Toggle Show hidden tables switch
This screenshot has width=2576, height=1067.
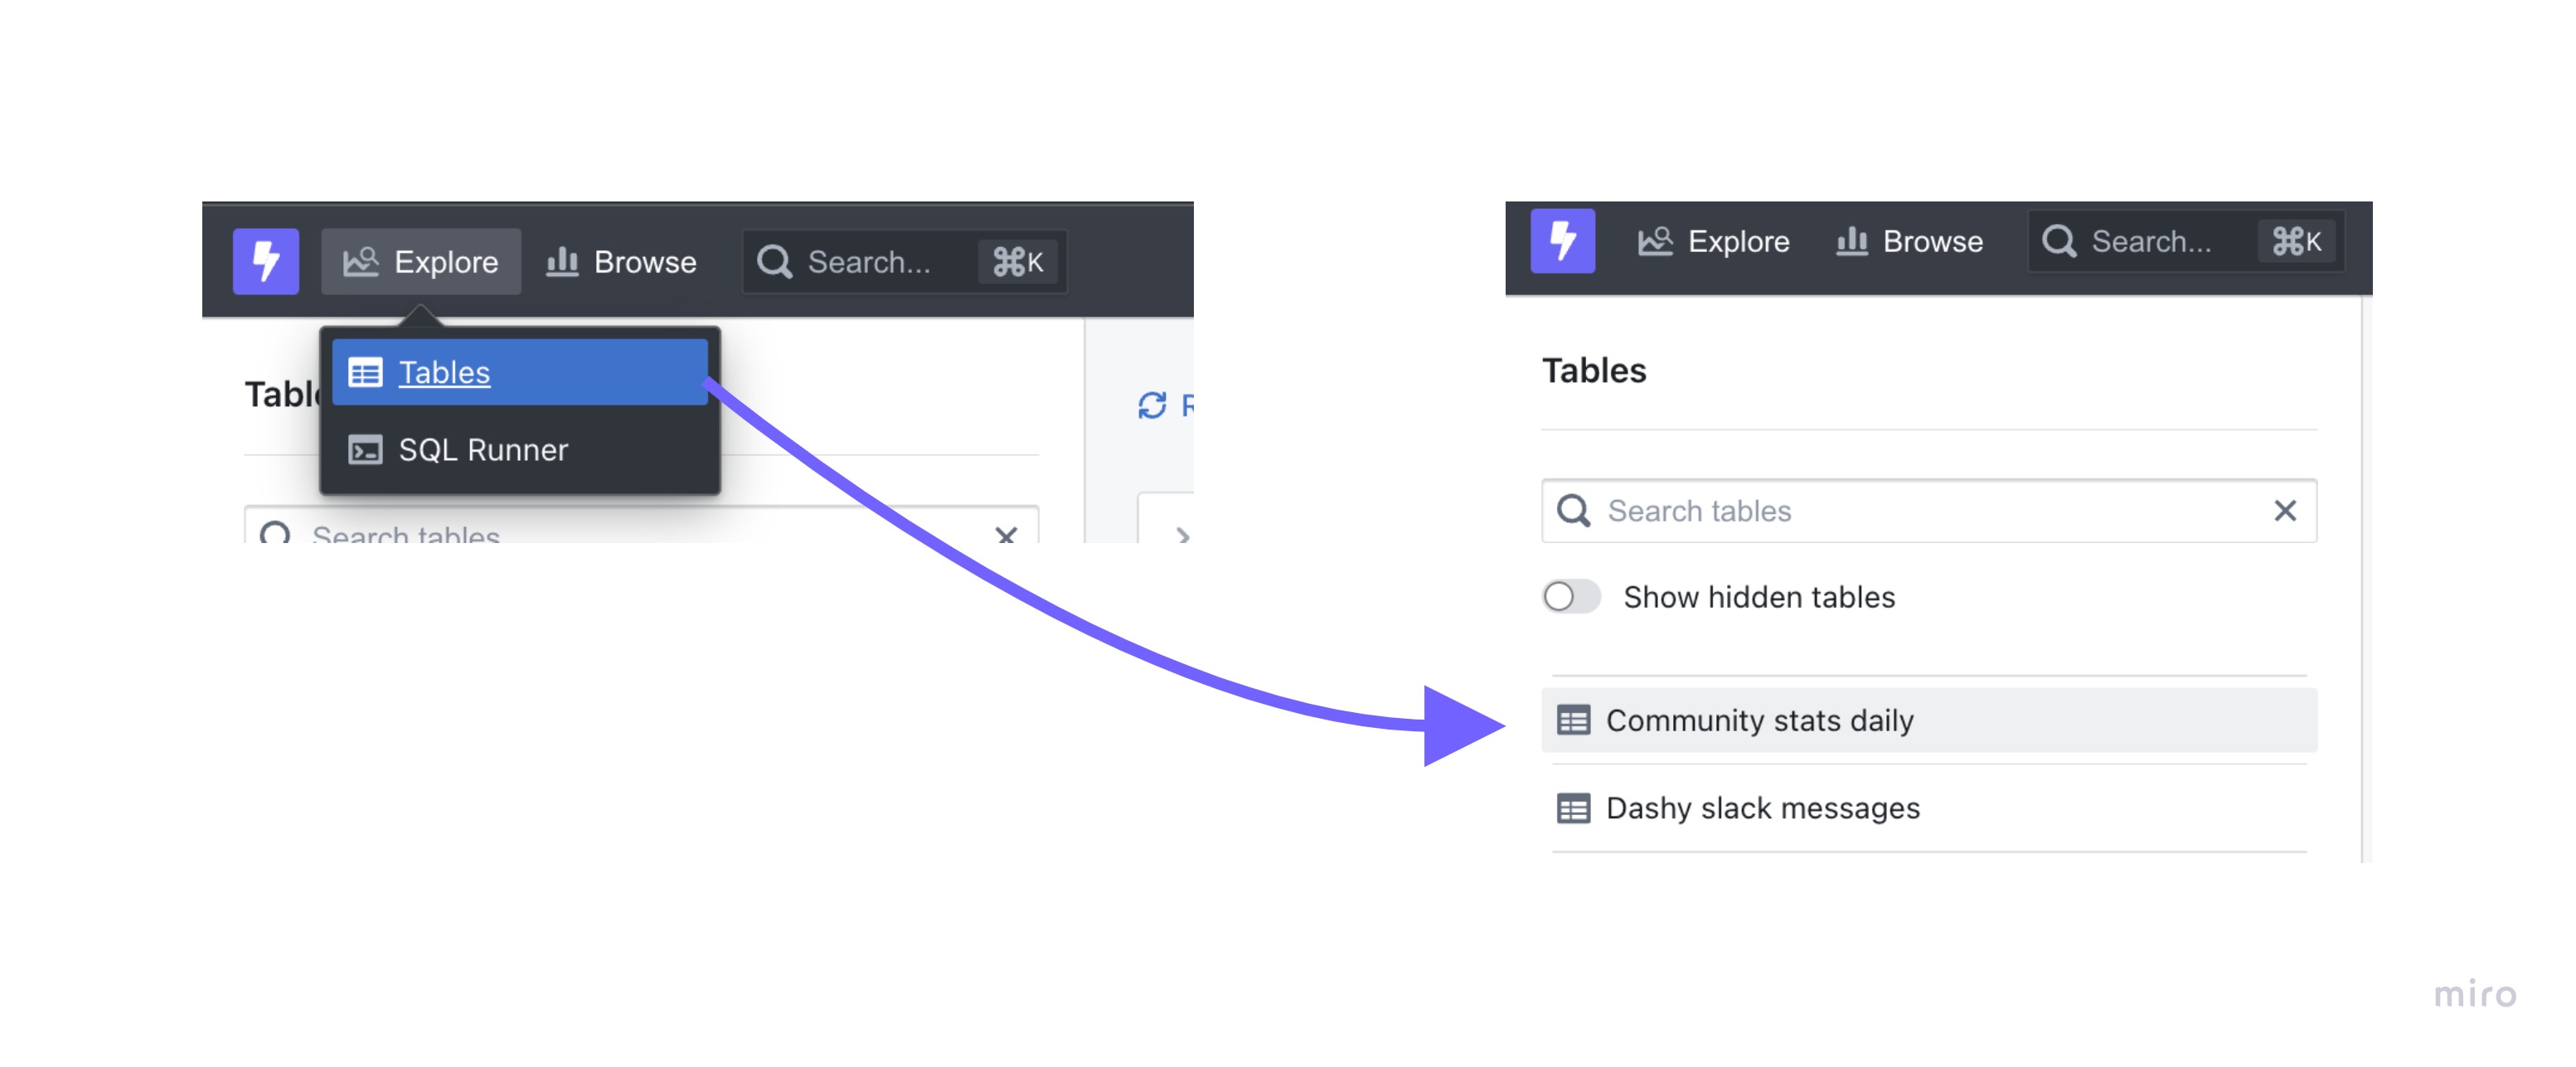[1571, 597]
